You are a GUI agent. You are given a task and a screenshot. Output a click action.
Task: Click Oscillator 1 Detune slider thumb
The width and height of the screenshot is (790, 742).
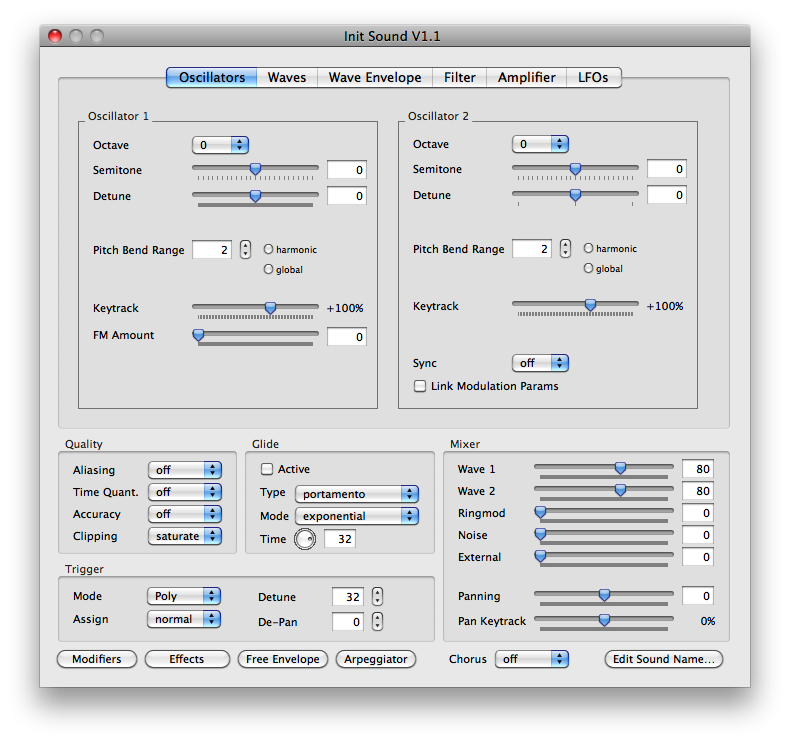(x=255, y=195)
